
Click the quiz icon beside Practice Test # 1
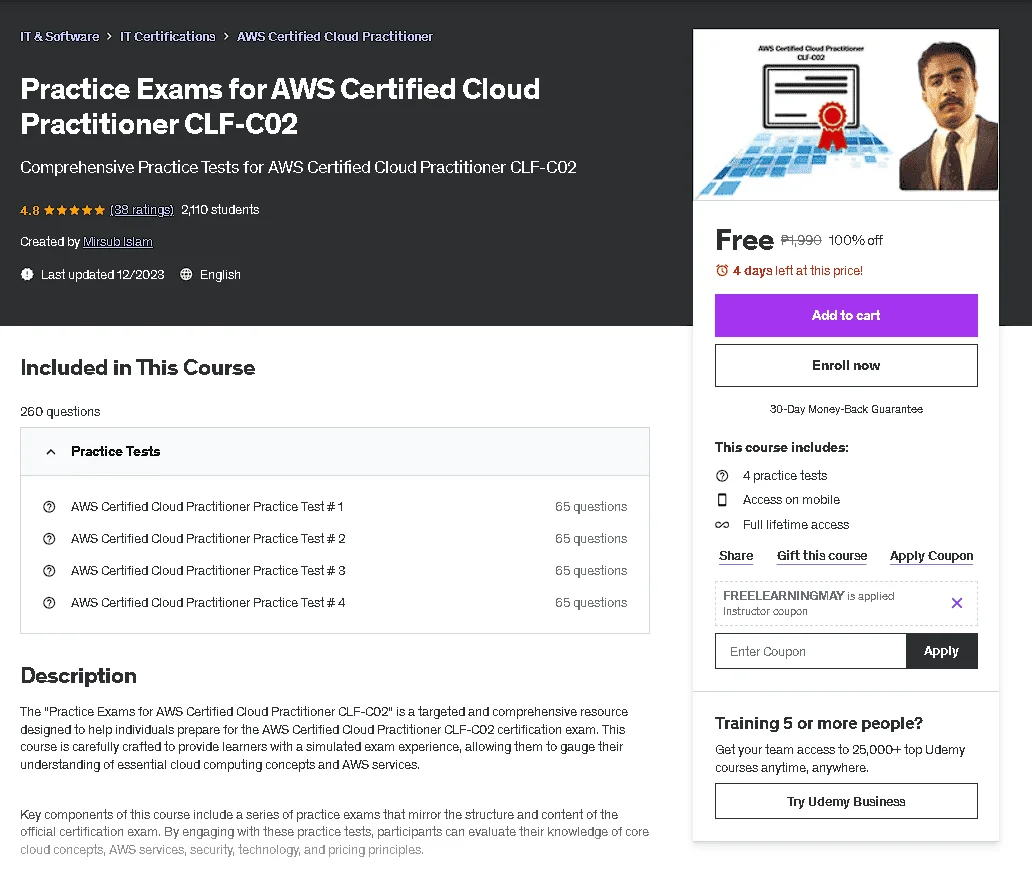(49, 507)
